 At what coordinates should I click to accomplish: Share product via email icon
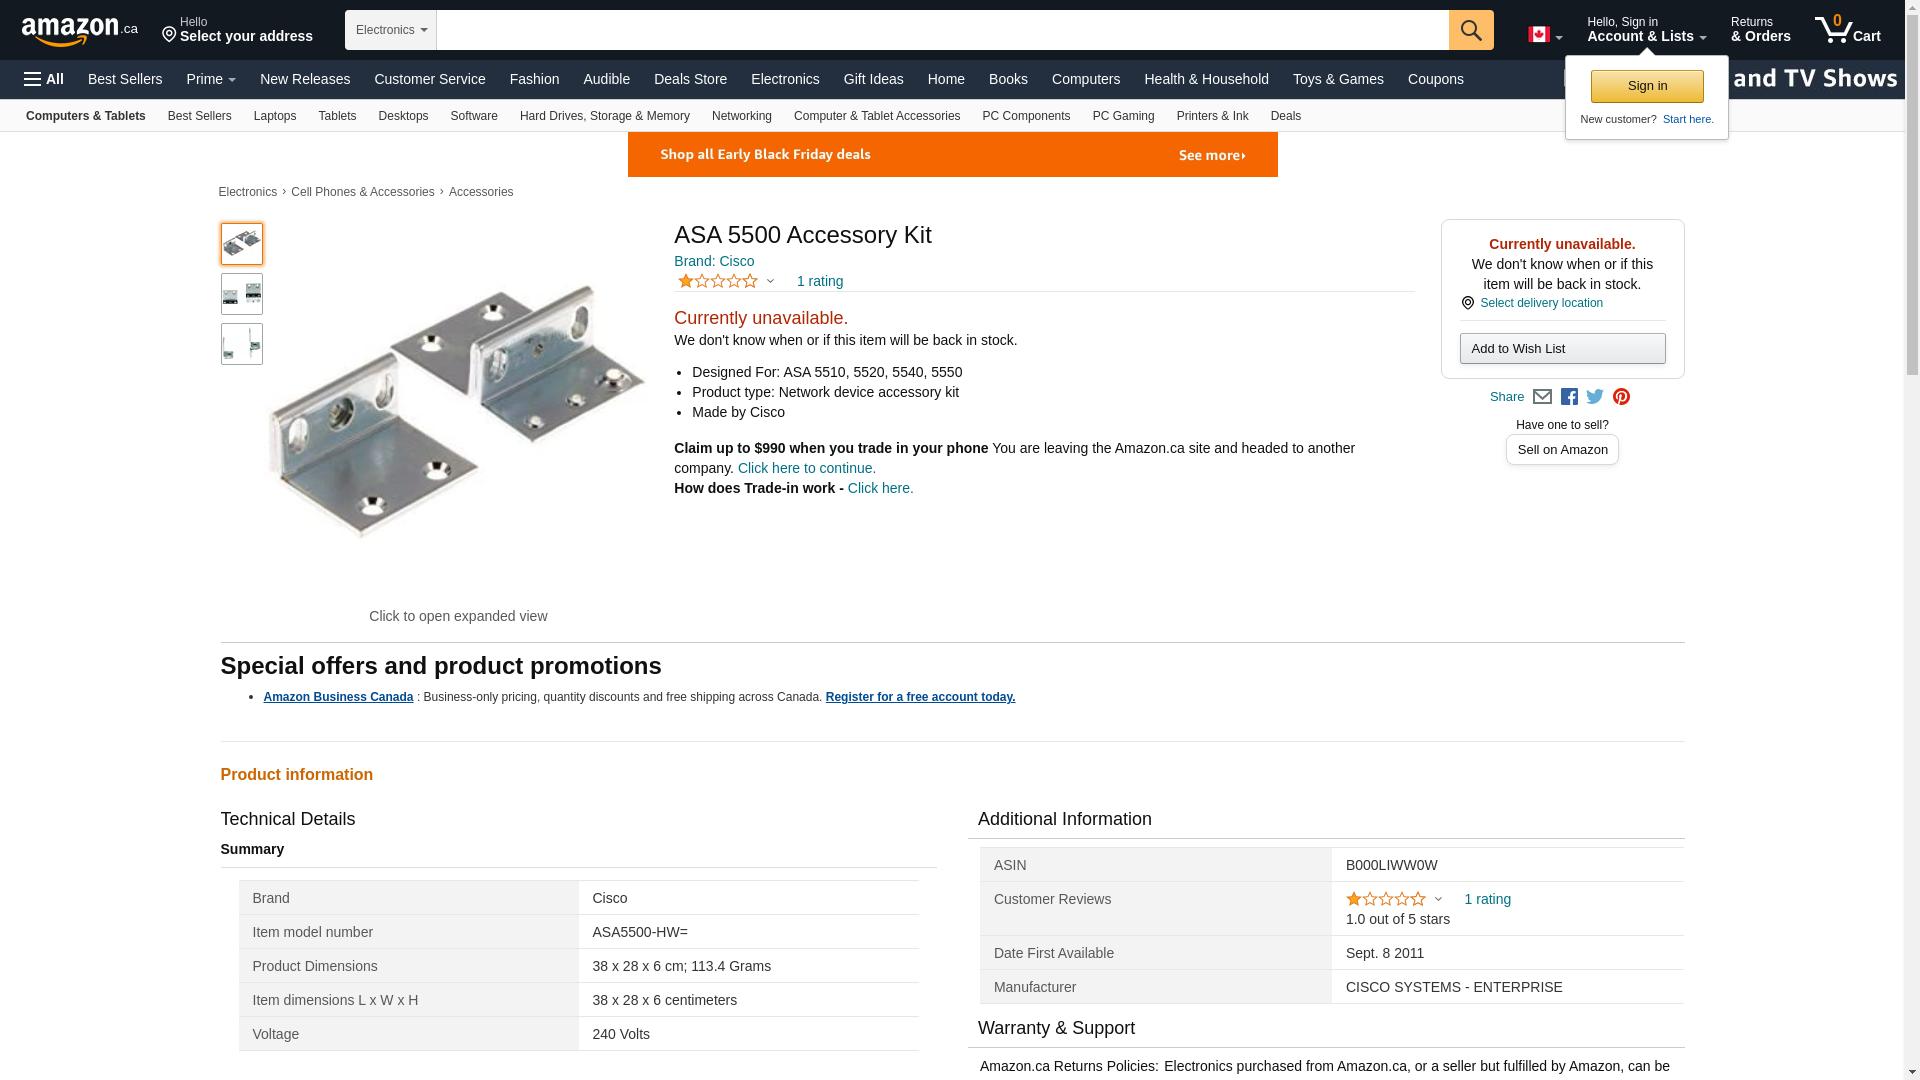tap(1542, 397)
